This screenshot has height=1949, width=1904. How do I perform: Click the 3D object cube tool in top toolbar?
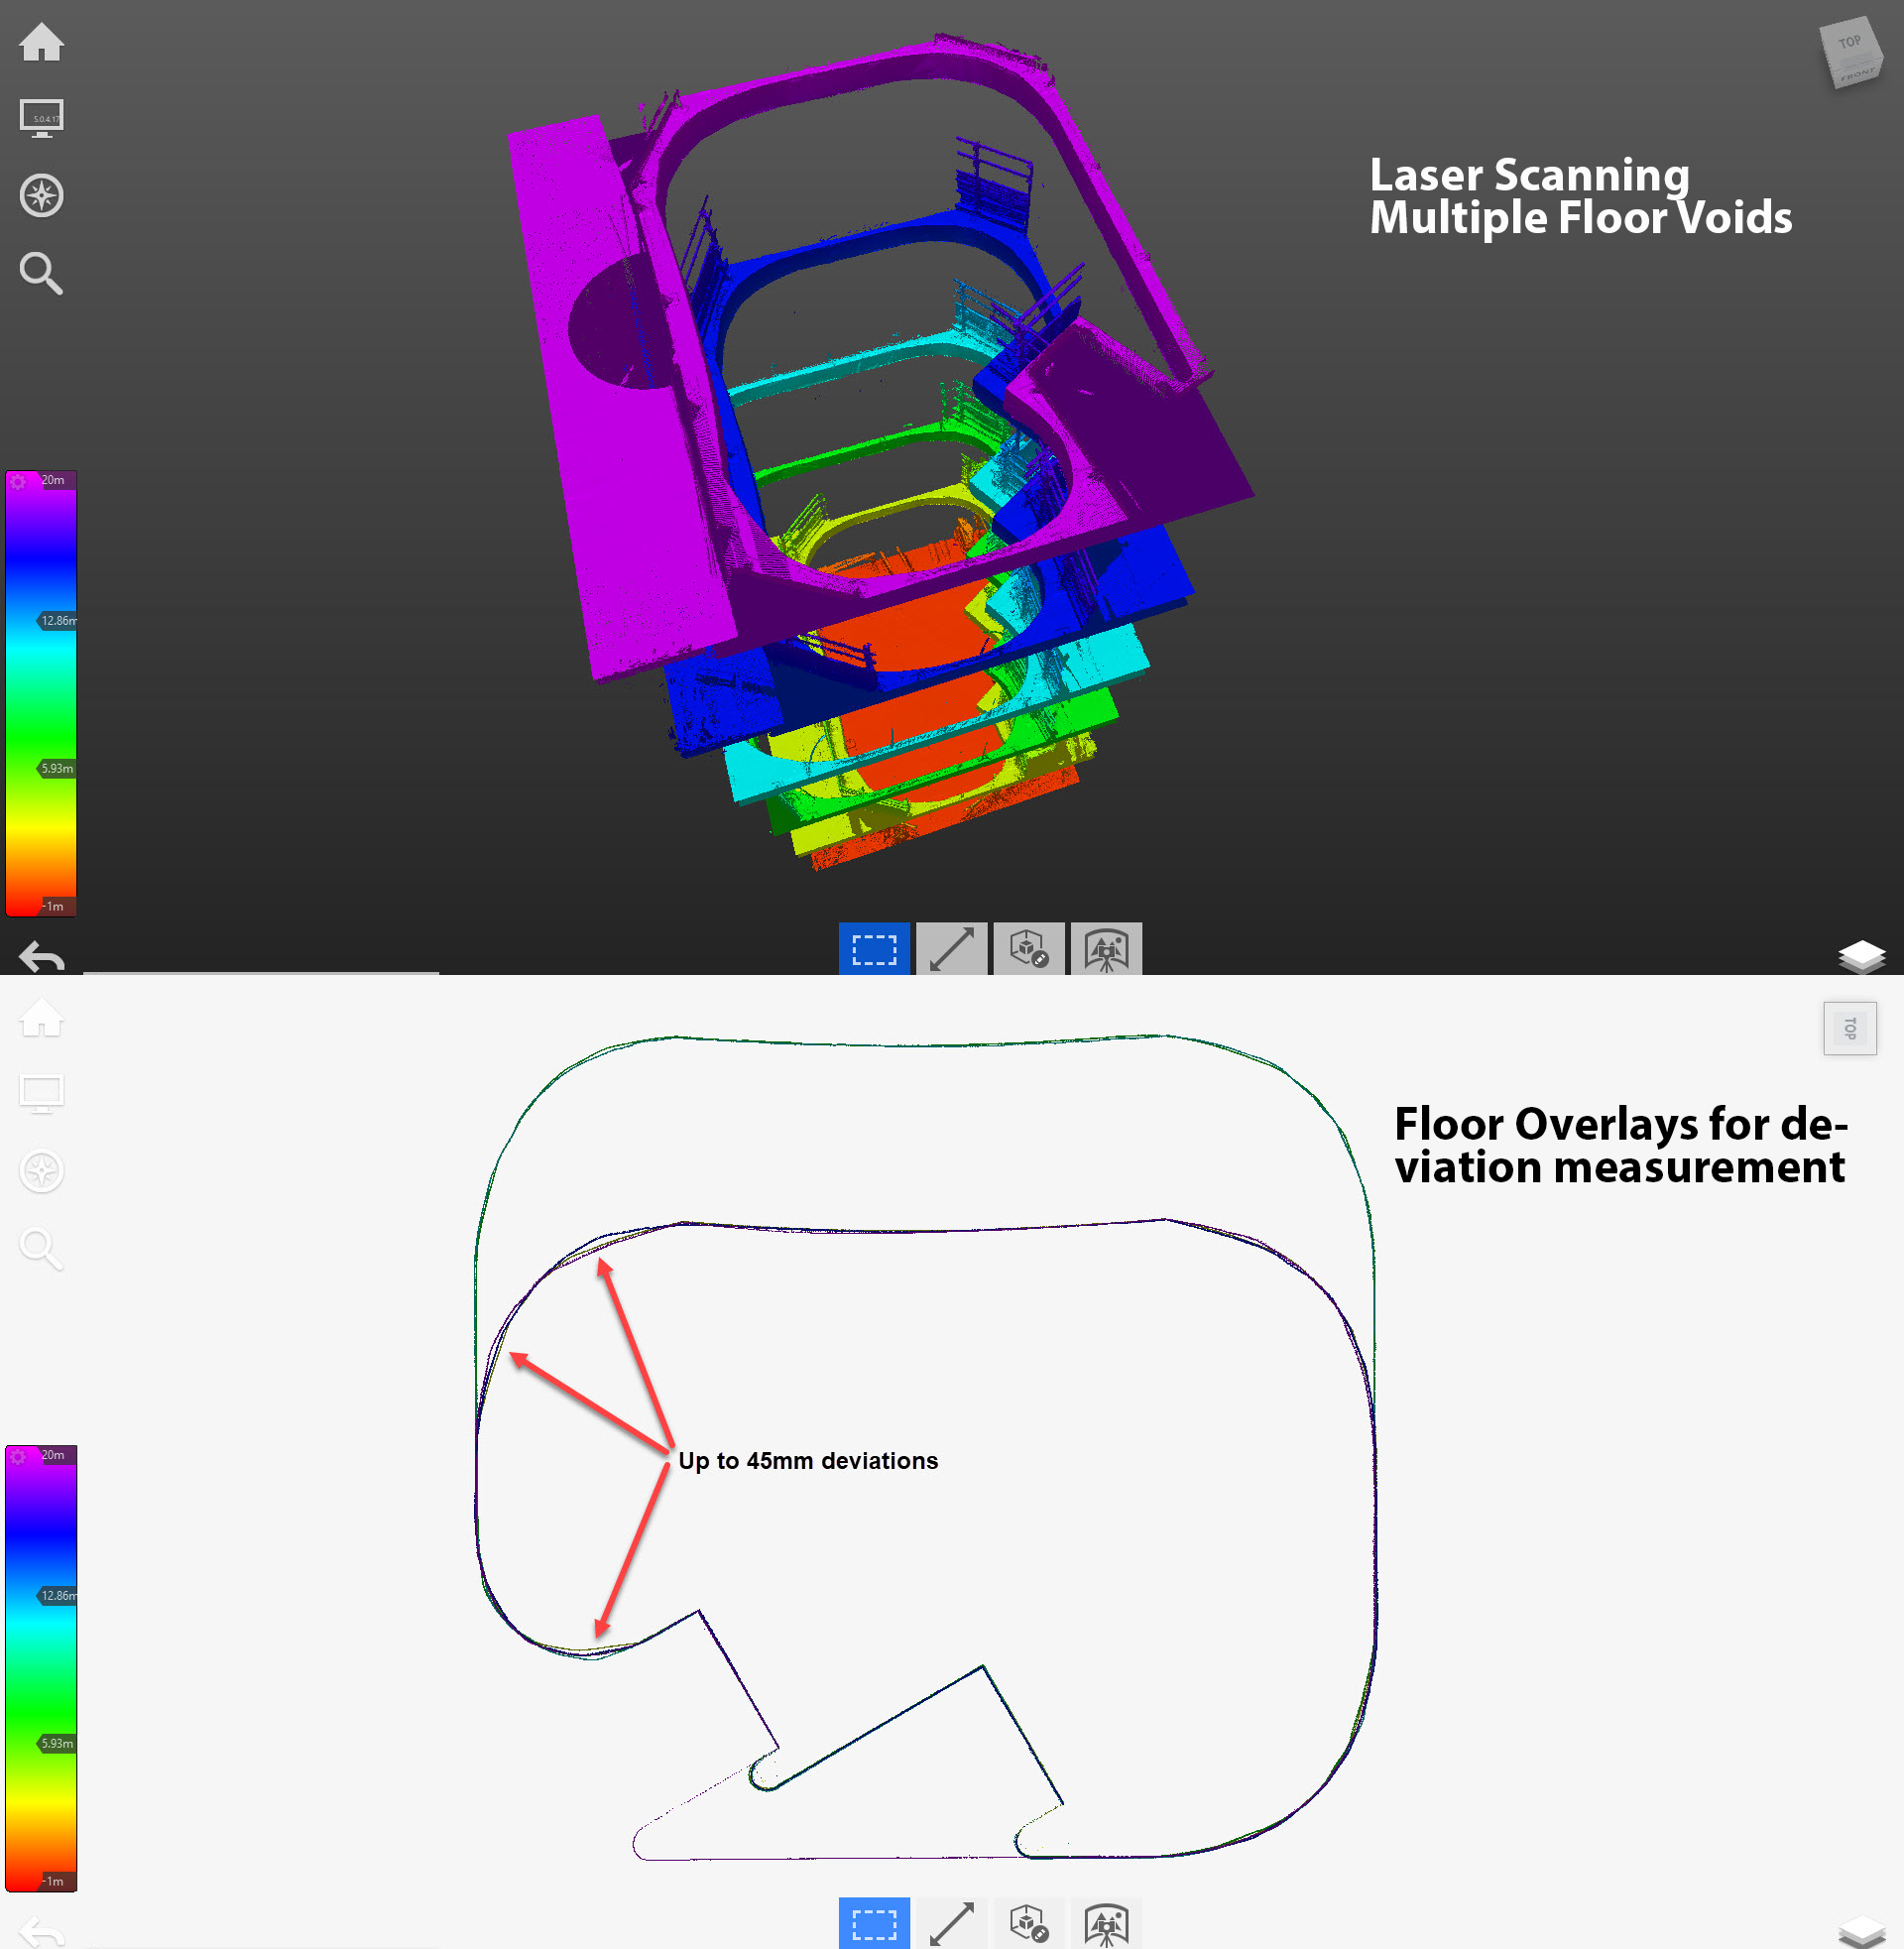(x=1028, y=948)
